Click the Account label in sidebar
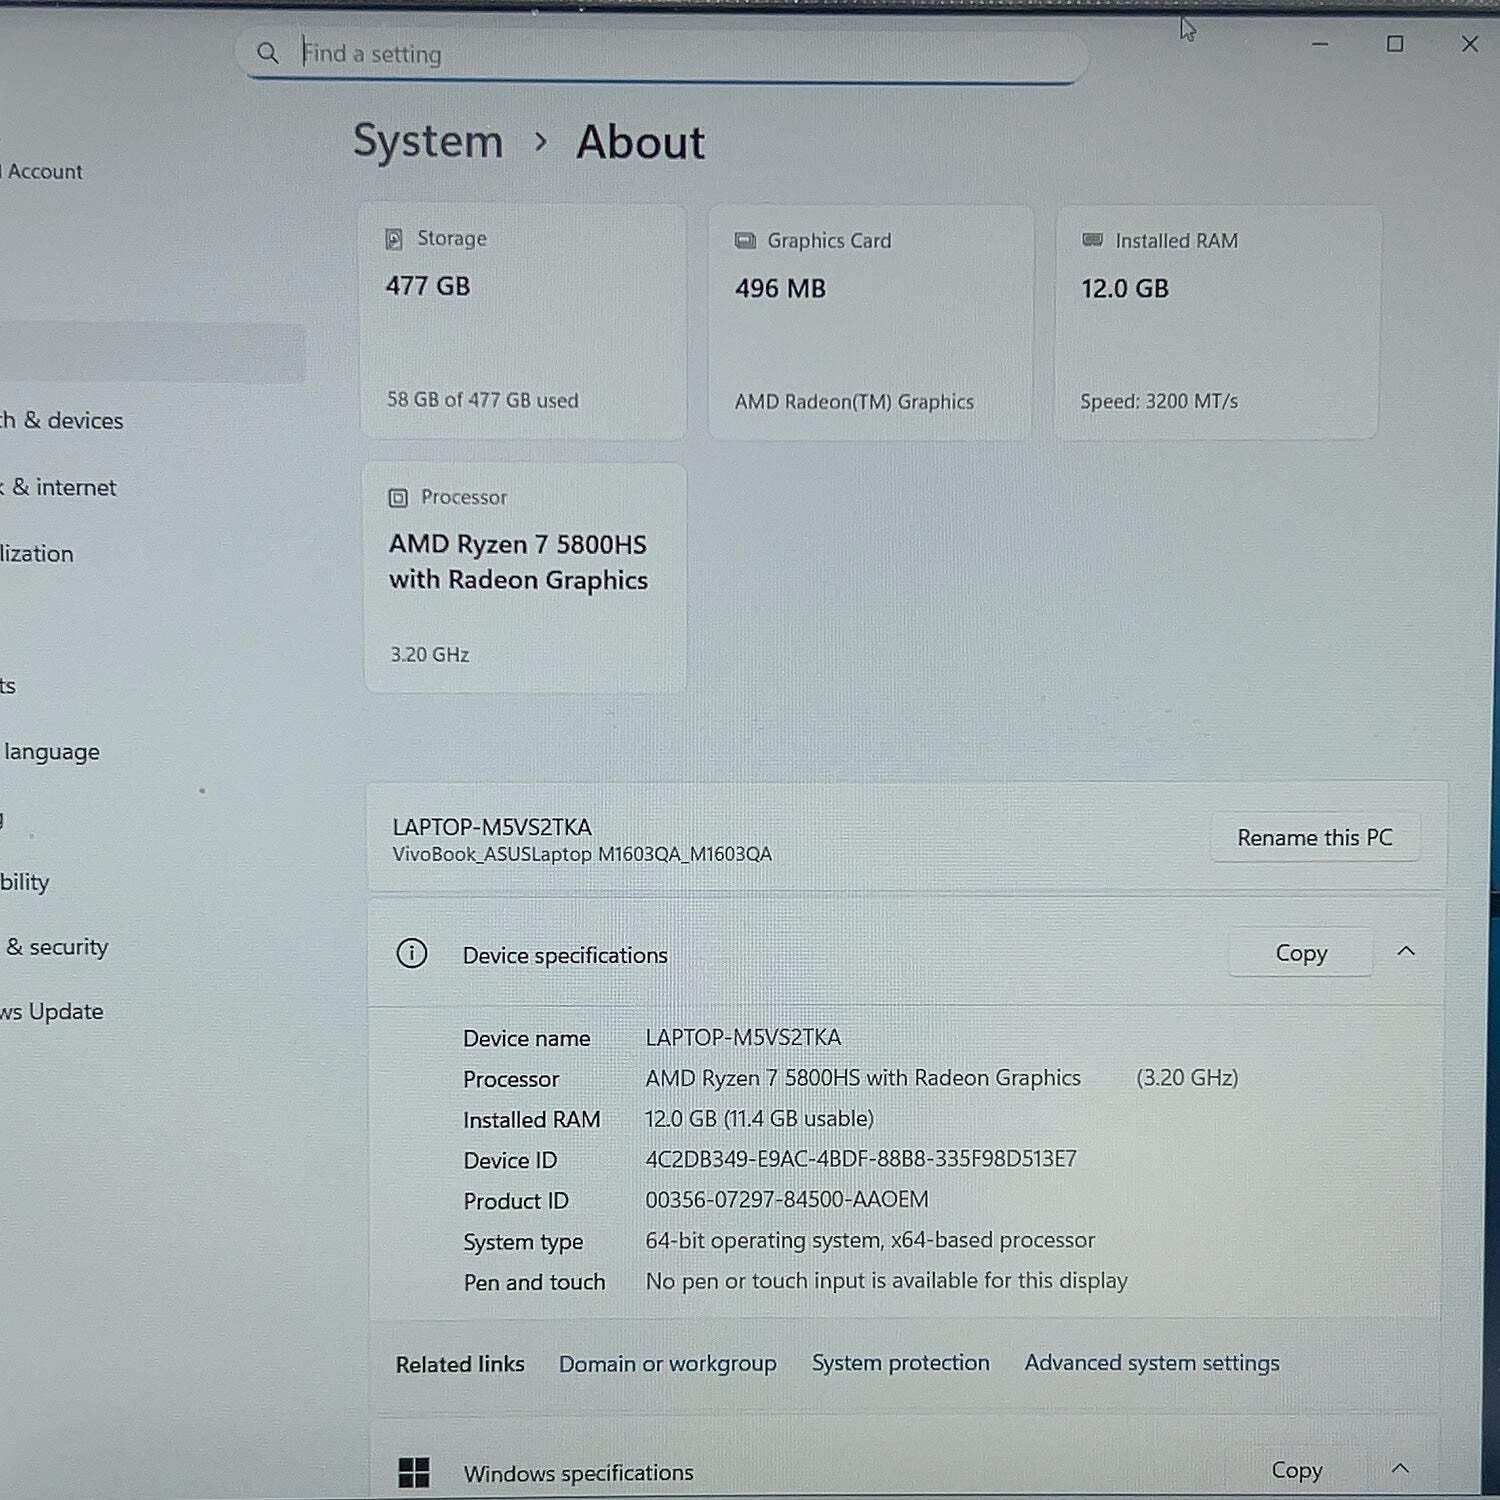The width and height of the screenshot is (1500, 1500). (44, 172)
